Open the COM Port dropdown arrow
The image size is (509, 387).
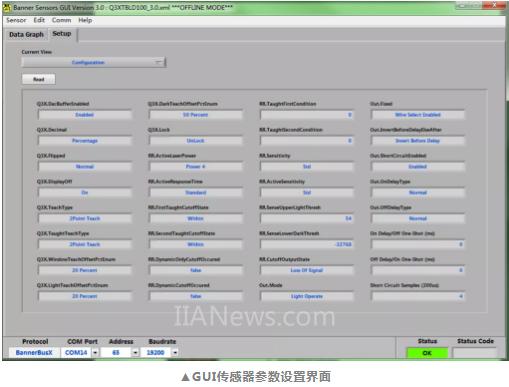point(95,352)
